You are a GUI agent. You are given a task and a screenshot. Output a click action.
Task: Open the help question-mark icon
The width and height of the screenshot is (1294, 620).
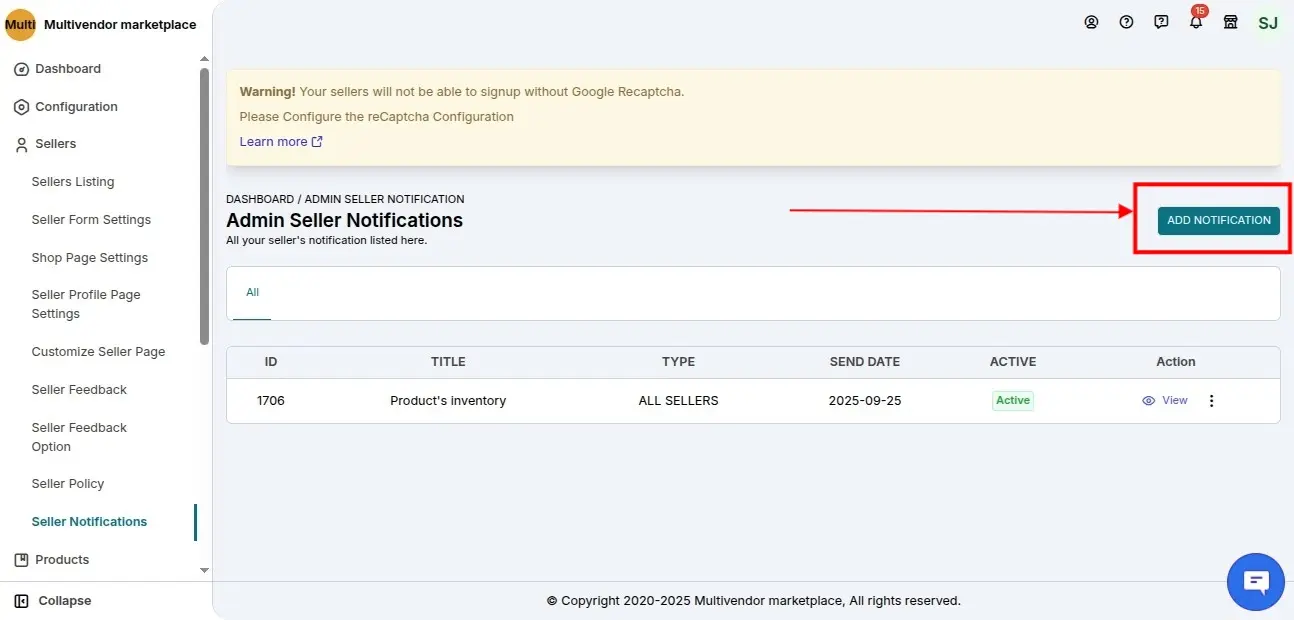pos(1126,22)
